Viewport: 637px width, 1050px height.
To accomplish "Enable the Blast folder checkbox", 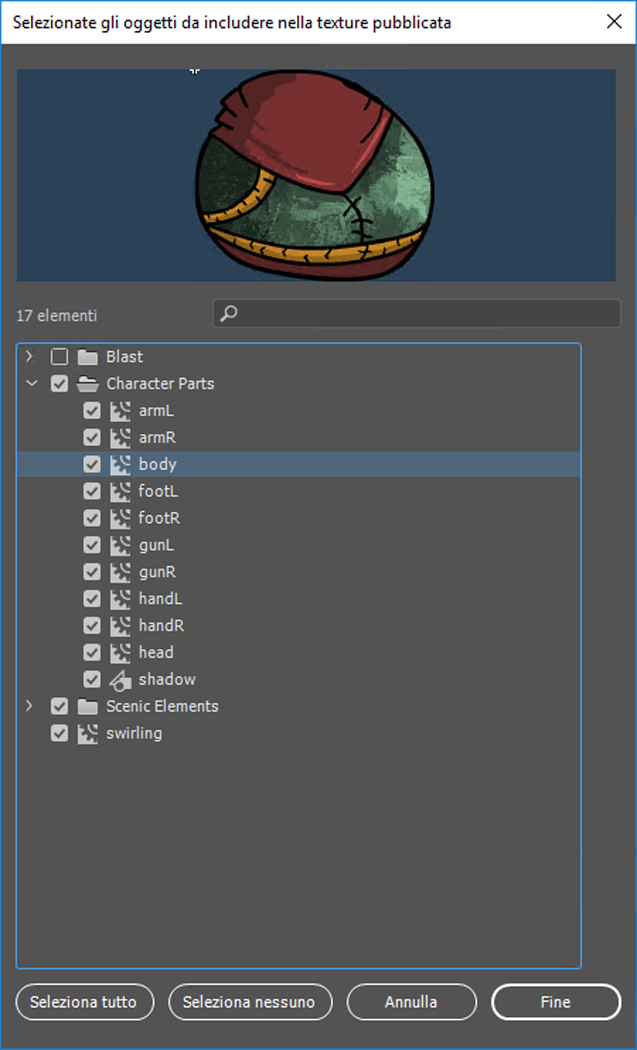I will click(x=60, y=357).
